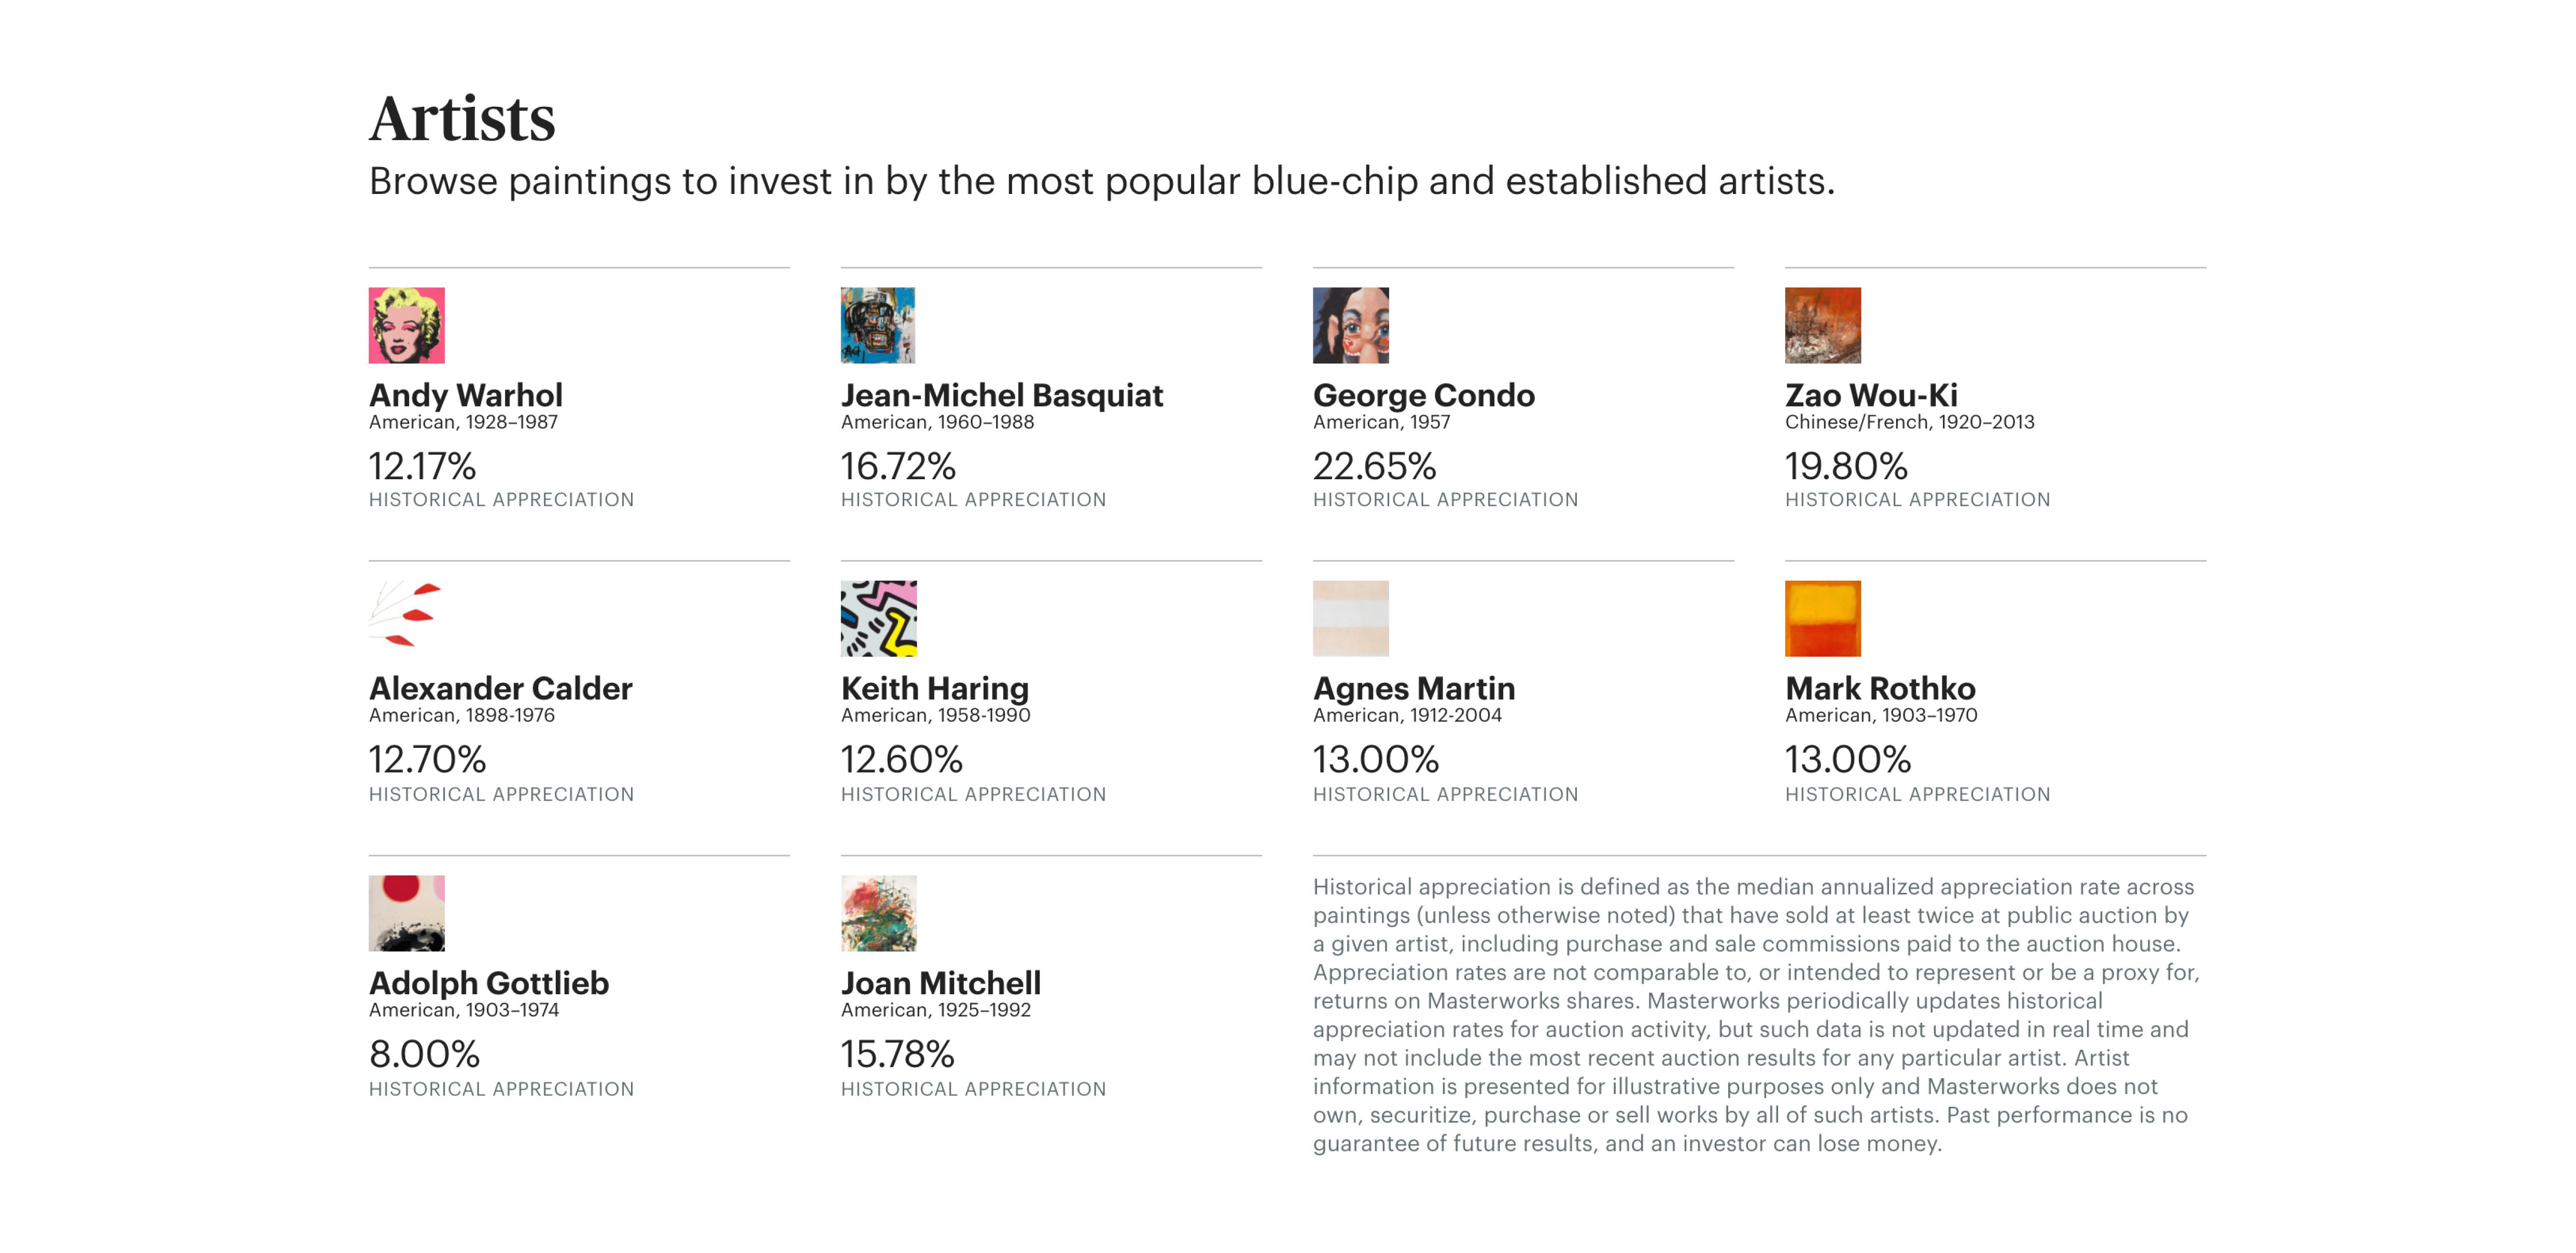Select the Keith Haring name link
Image resolution: width=2576 pixels, height=1253 pixels.
[934, 688]
